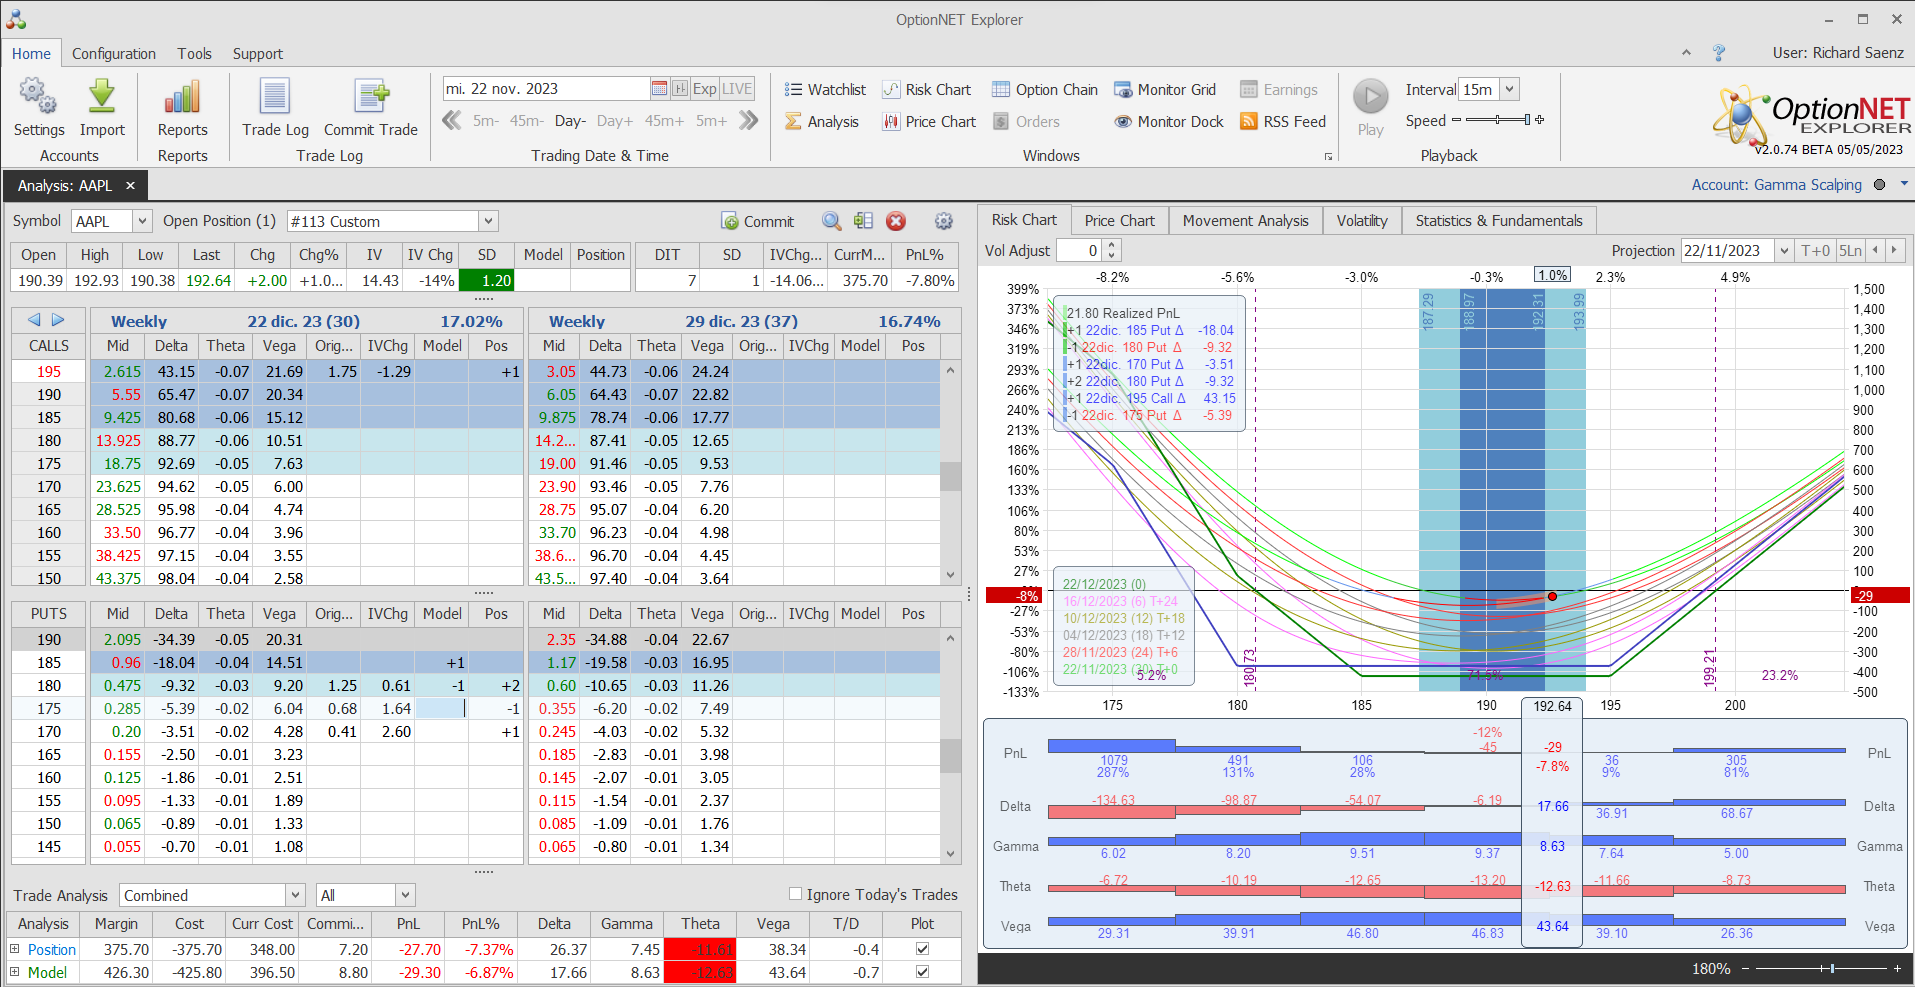Switch to the Configuration ribbon tab

pos(114,54)
